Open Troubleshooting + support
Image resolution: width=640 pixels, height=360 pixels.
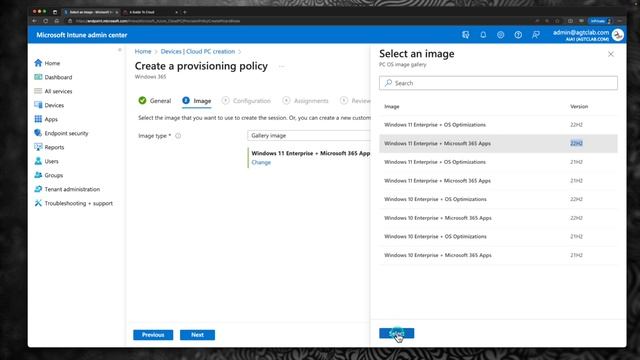(x=73, y=203)
